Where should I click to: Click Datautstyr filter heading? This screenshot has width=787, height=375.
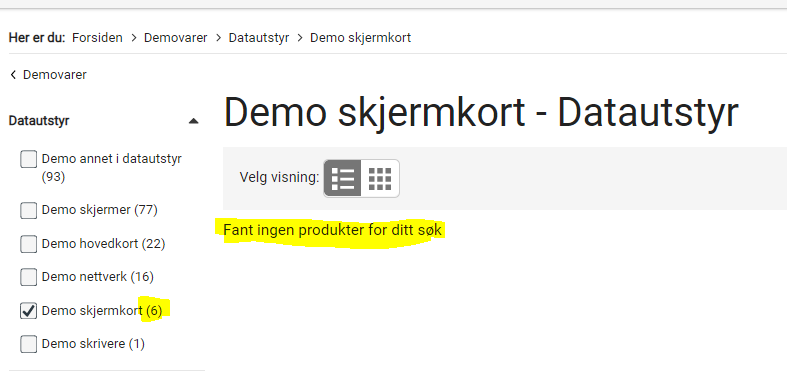click(x=39, y=121)
